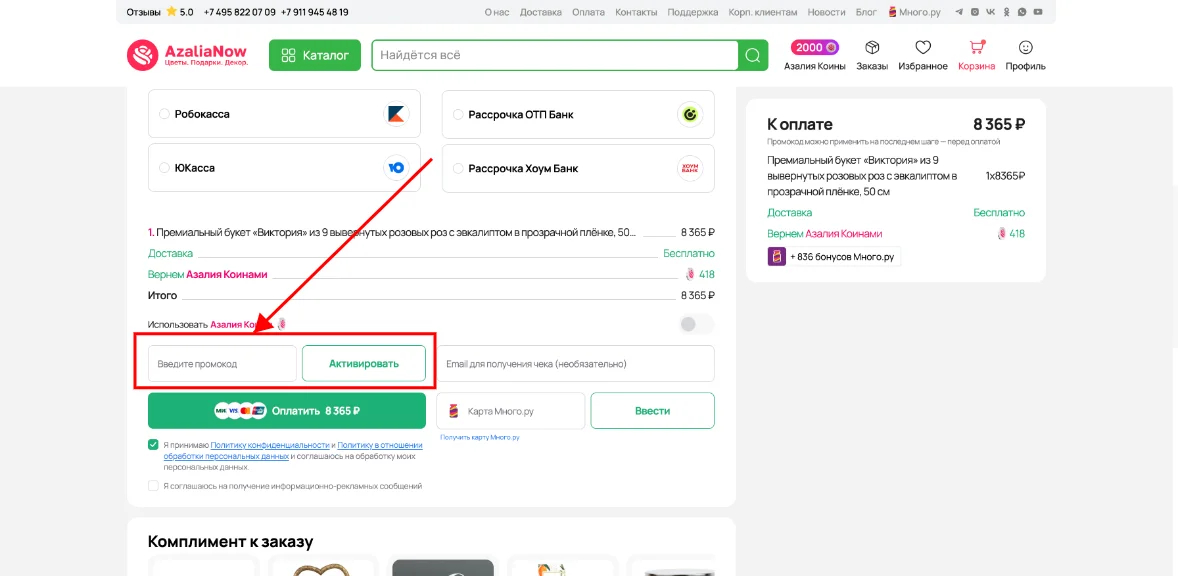Select the Робокасса payment radio button

(x=163, y=113)
